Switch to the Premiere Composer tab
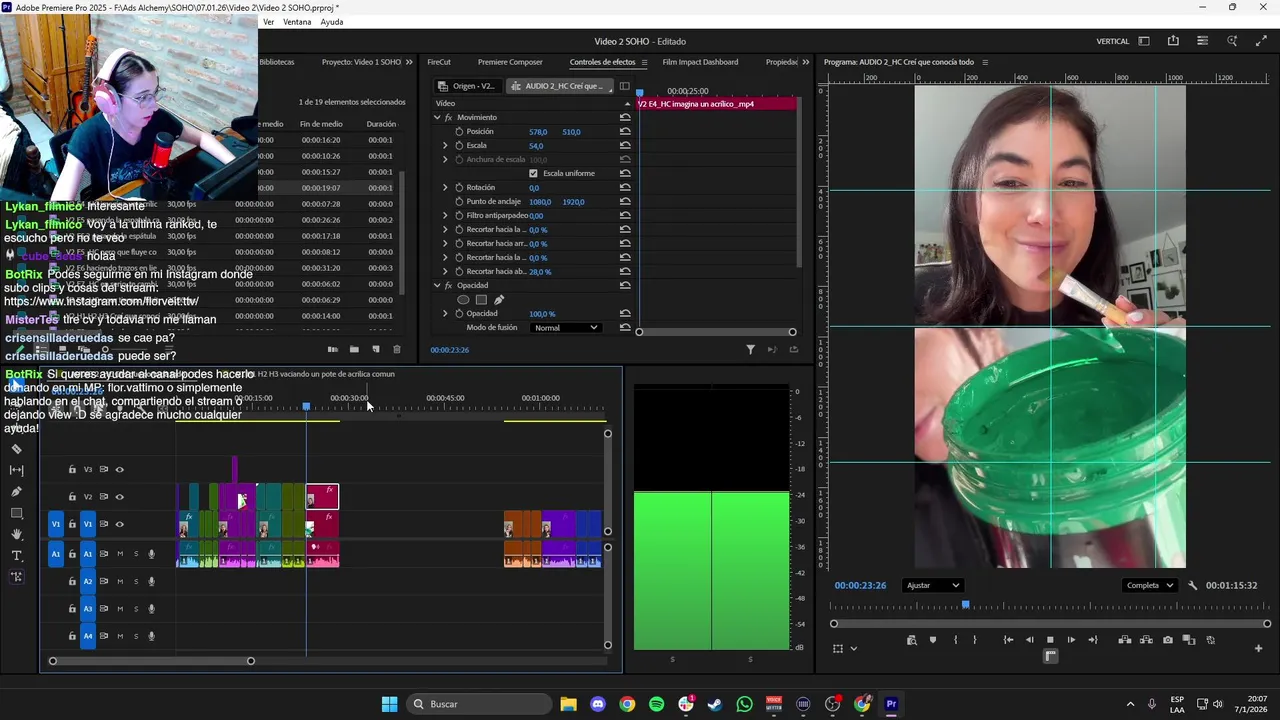 510,62
